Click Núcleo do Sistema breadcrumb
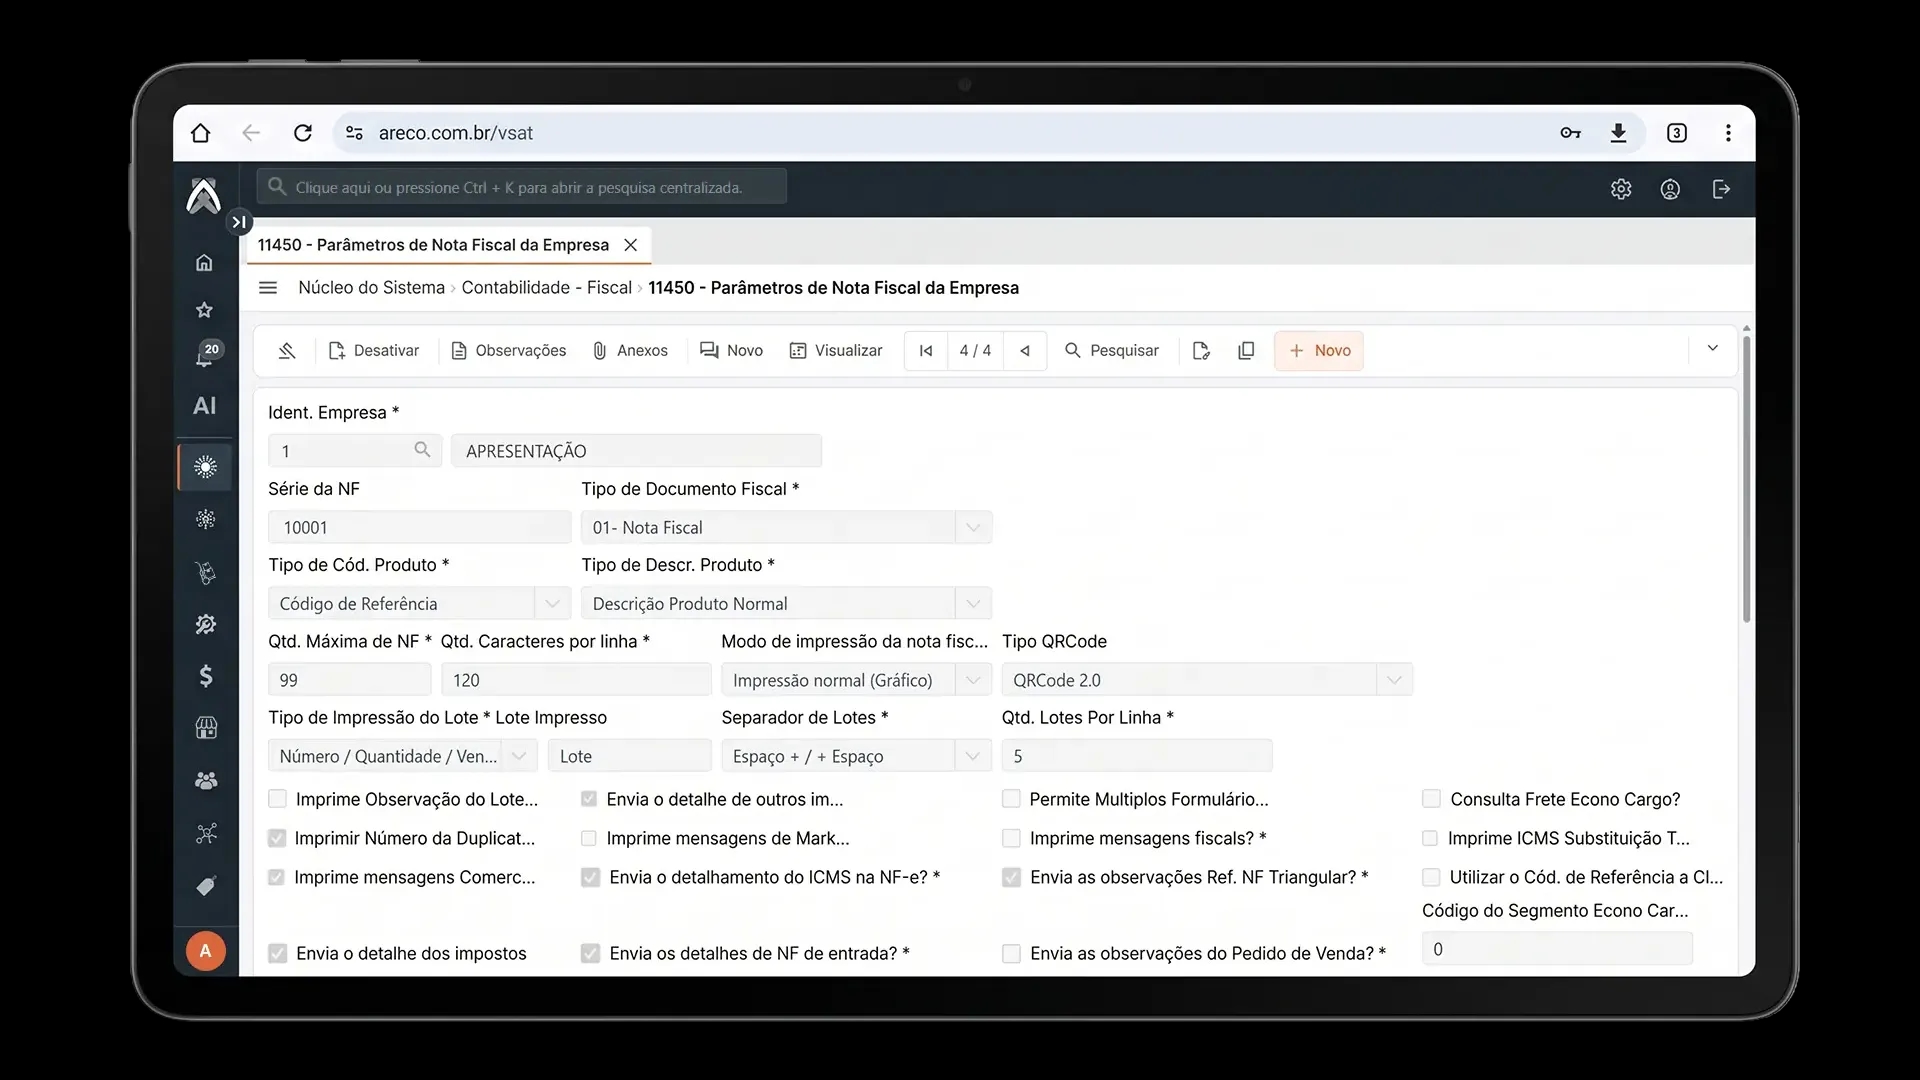This screenshot has height=1080, width=1920. click(371, 288)
